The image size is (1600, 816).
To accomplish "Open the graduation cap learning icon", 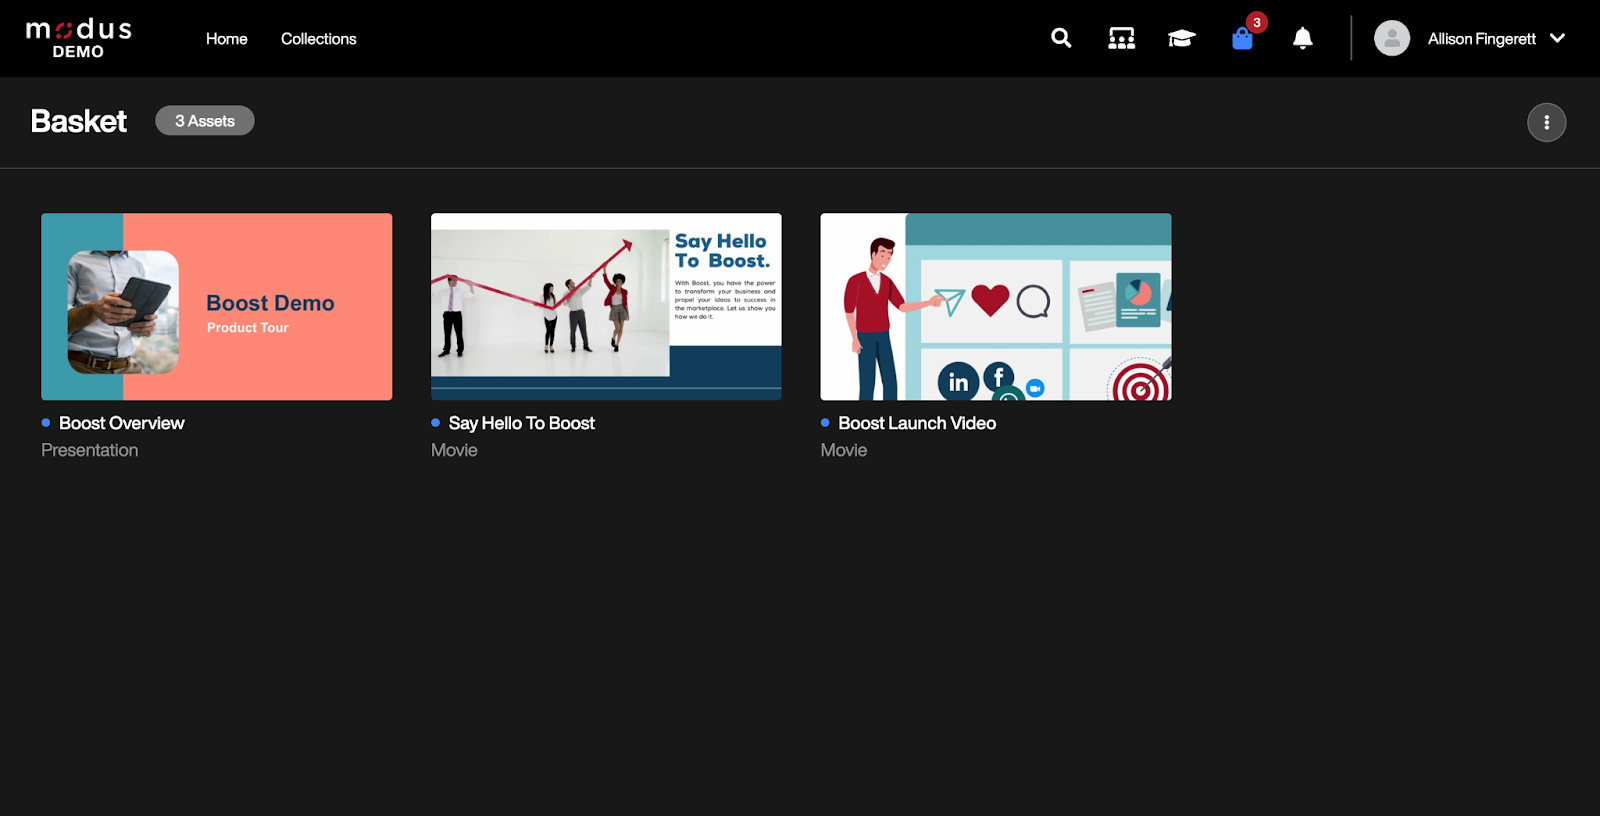I will pos(1181,38).
